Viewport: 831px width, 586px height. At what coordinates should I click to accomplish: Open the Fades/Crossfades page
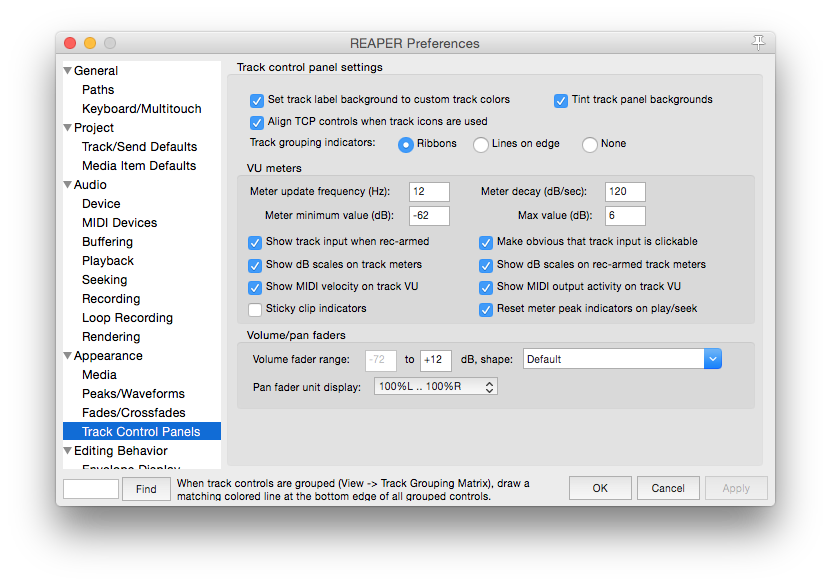point(134,413)
